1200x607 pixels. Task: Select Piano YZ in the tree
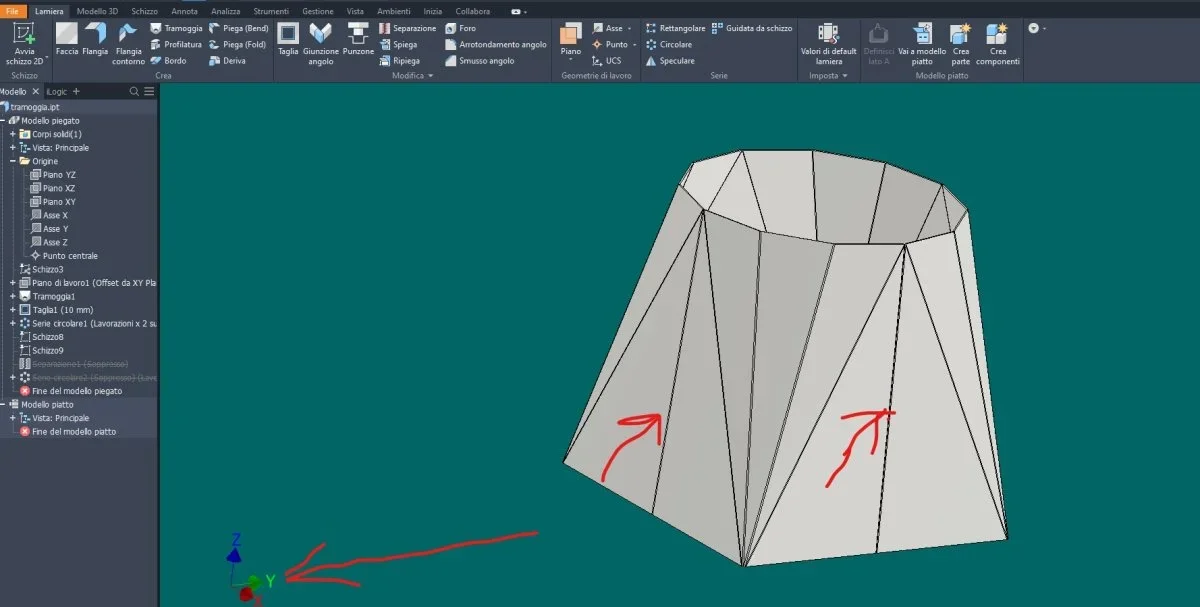[52, 175]
